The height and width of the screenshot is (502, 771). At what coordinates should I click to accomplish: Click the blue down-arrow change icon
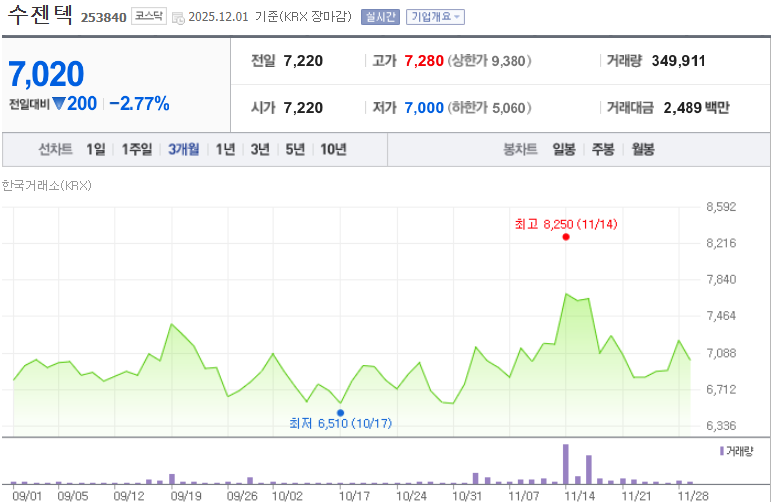point(59,104)
